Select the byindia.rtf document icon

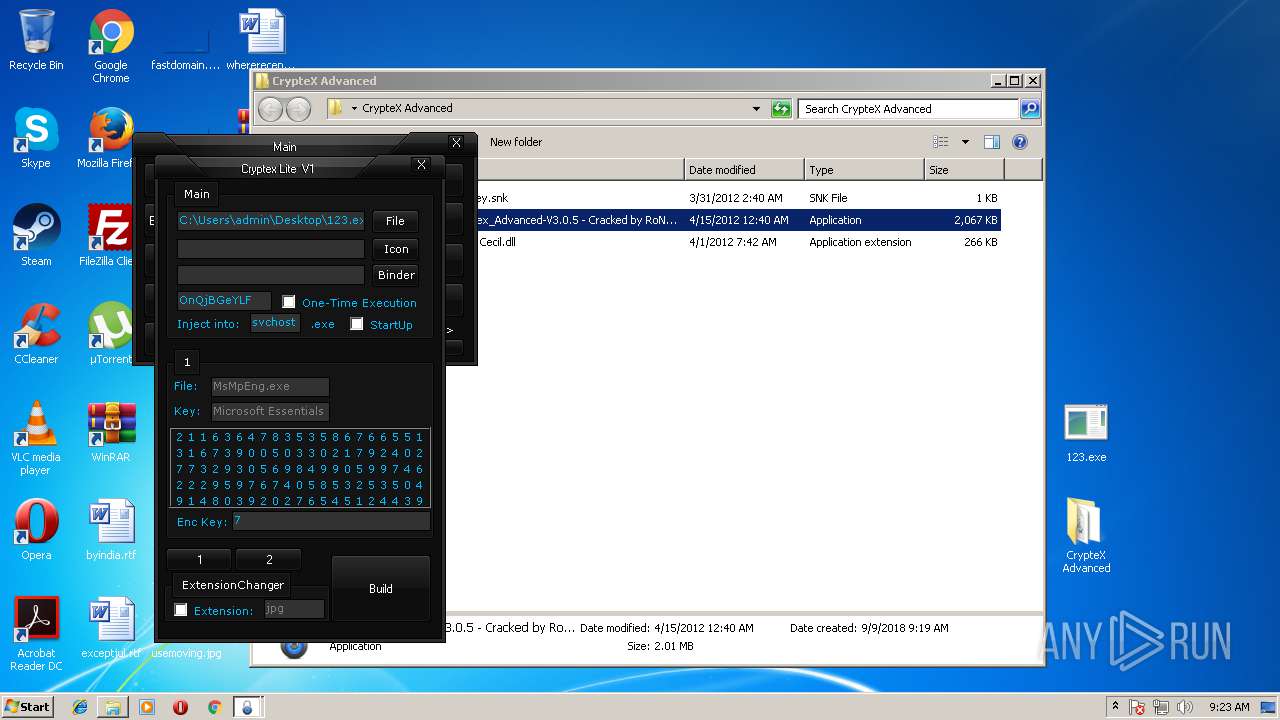click(111, 530)
